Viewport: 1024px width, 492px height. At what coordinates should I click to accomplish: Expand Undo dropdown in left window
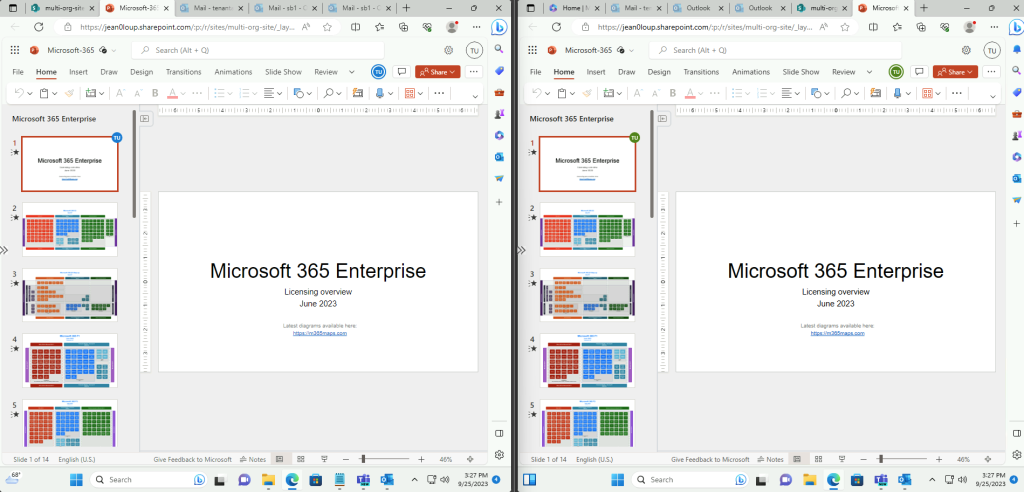[30, 93]
